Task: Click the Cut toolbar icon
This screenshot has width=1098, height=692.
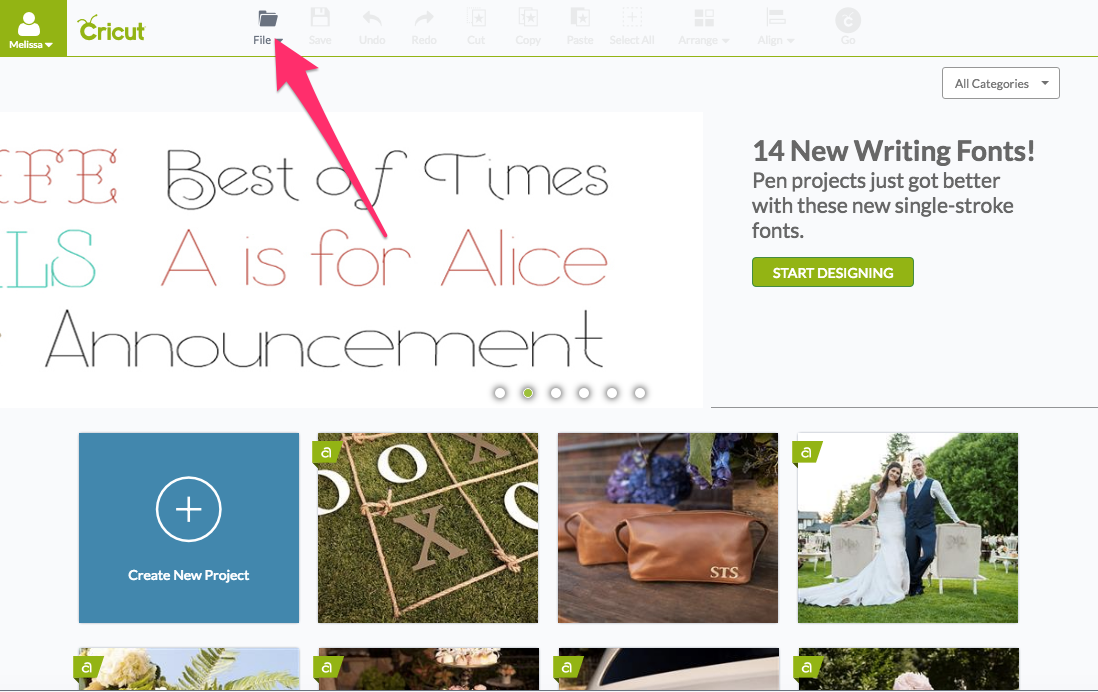Action: point(476,18)
